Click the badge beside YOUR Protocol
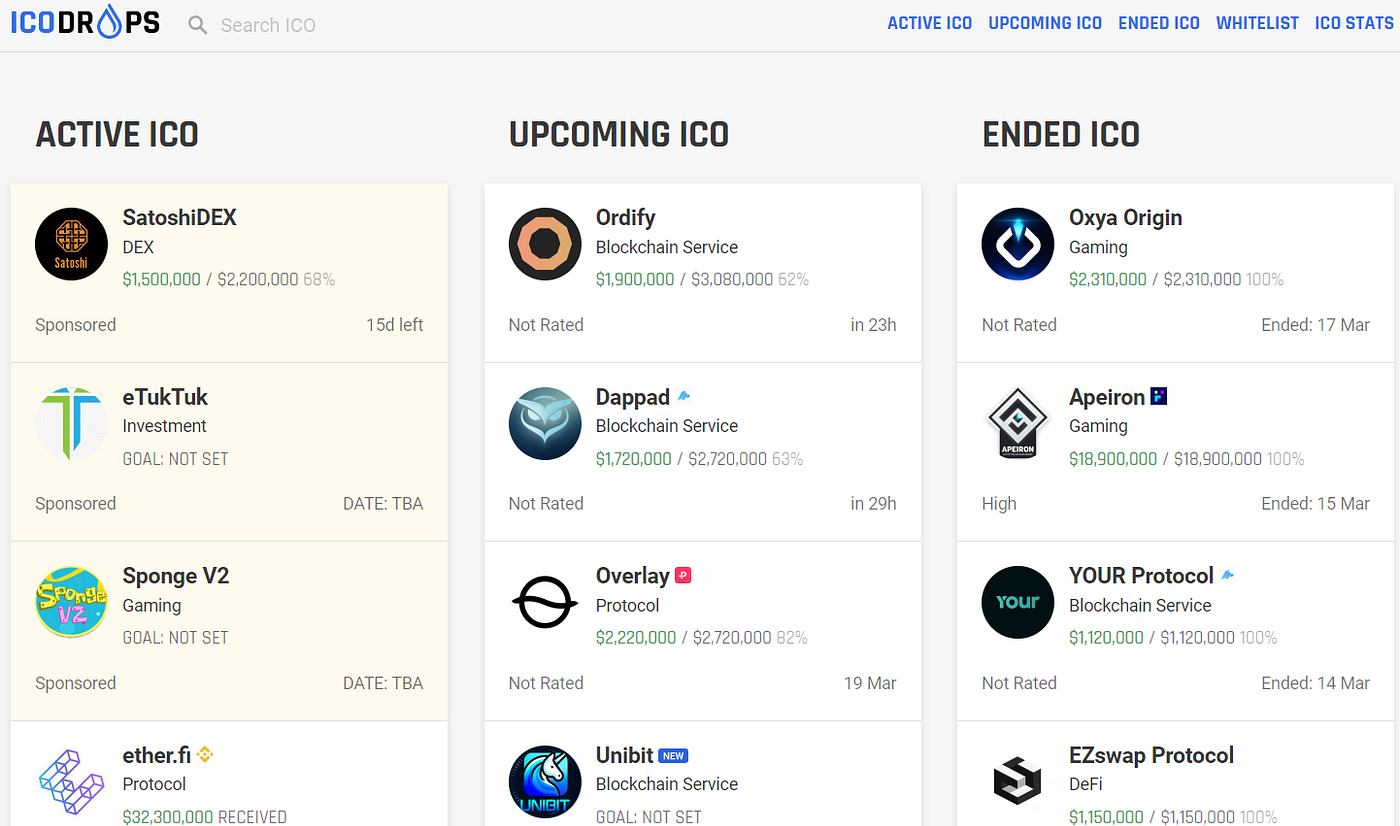 (1228, 575)
